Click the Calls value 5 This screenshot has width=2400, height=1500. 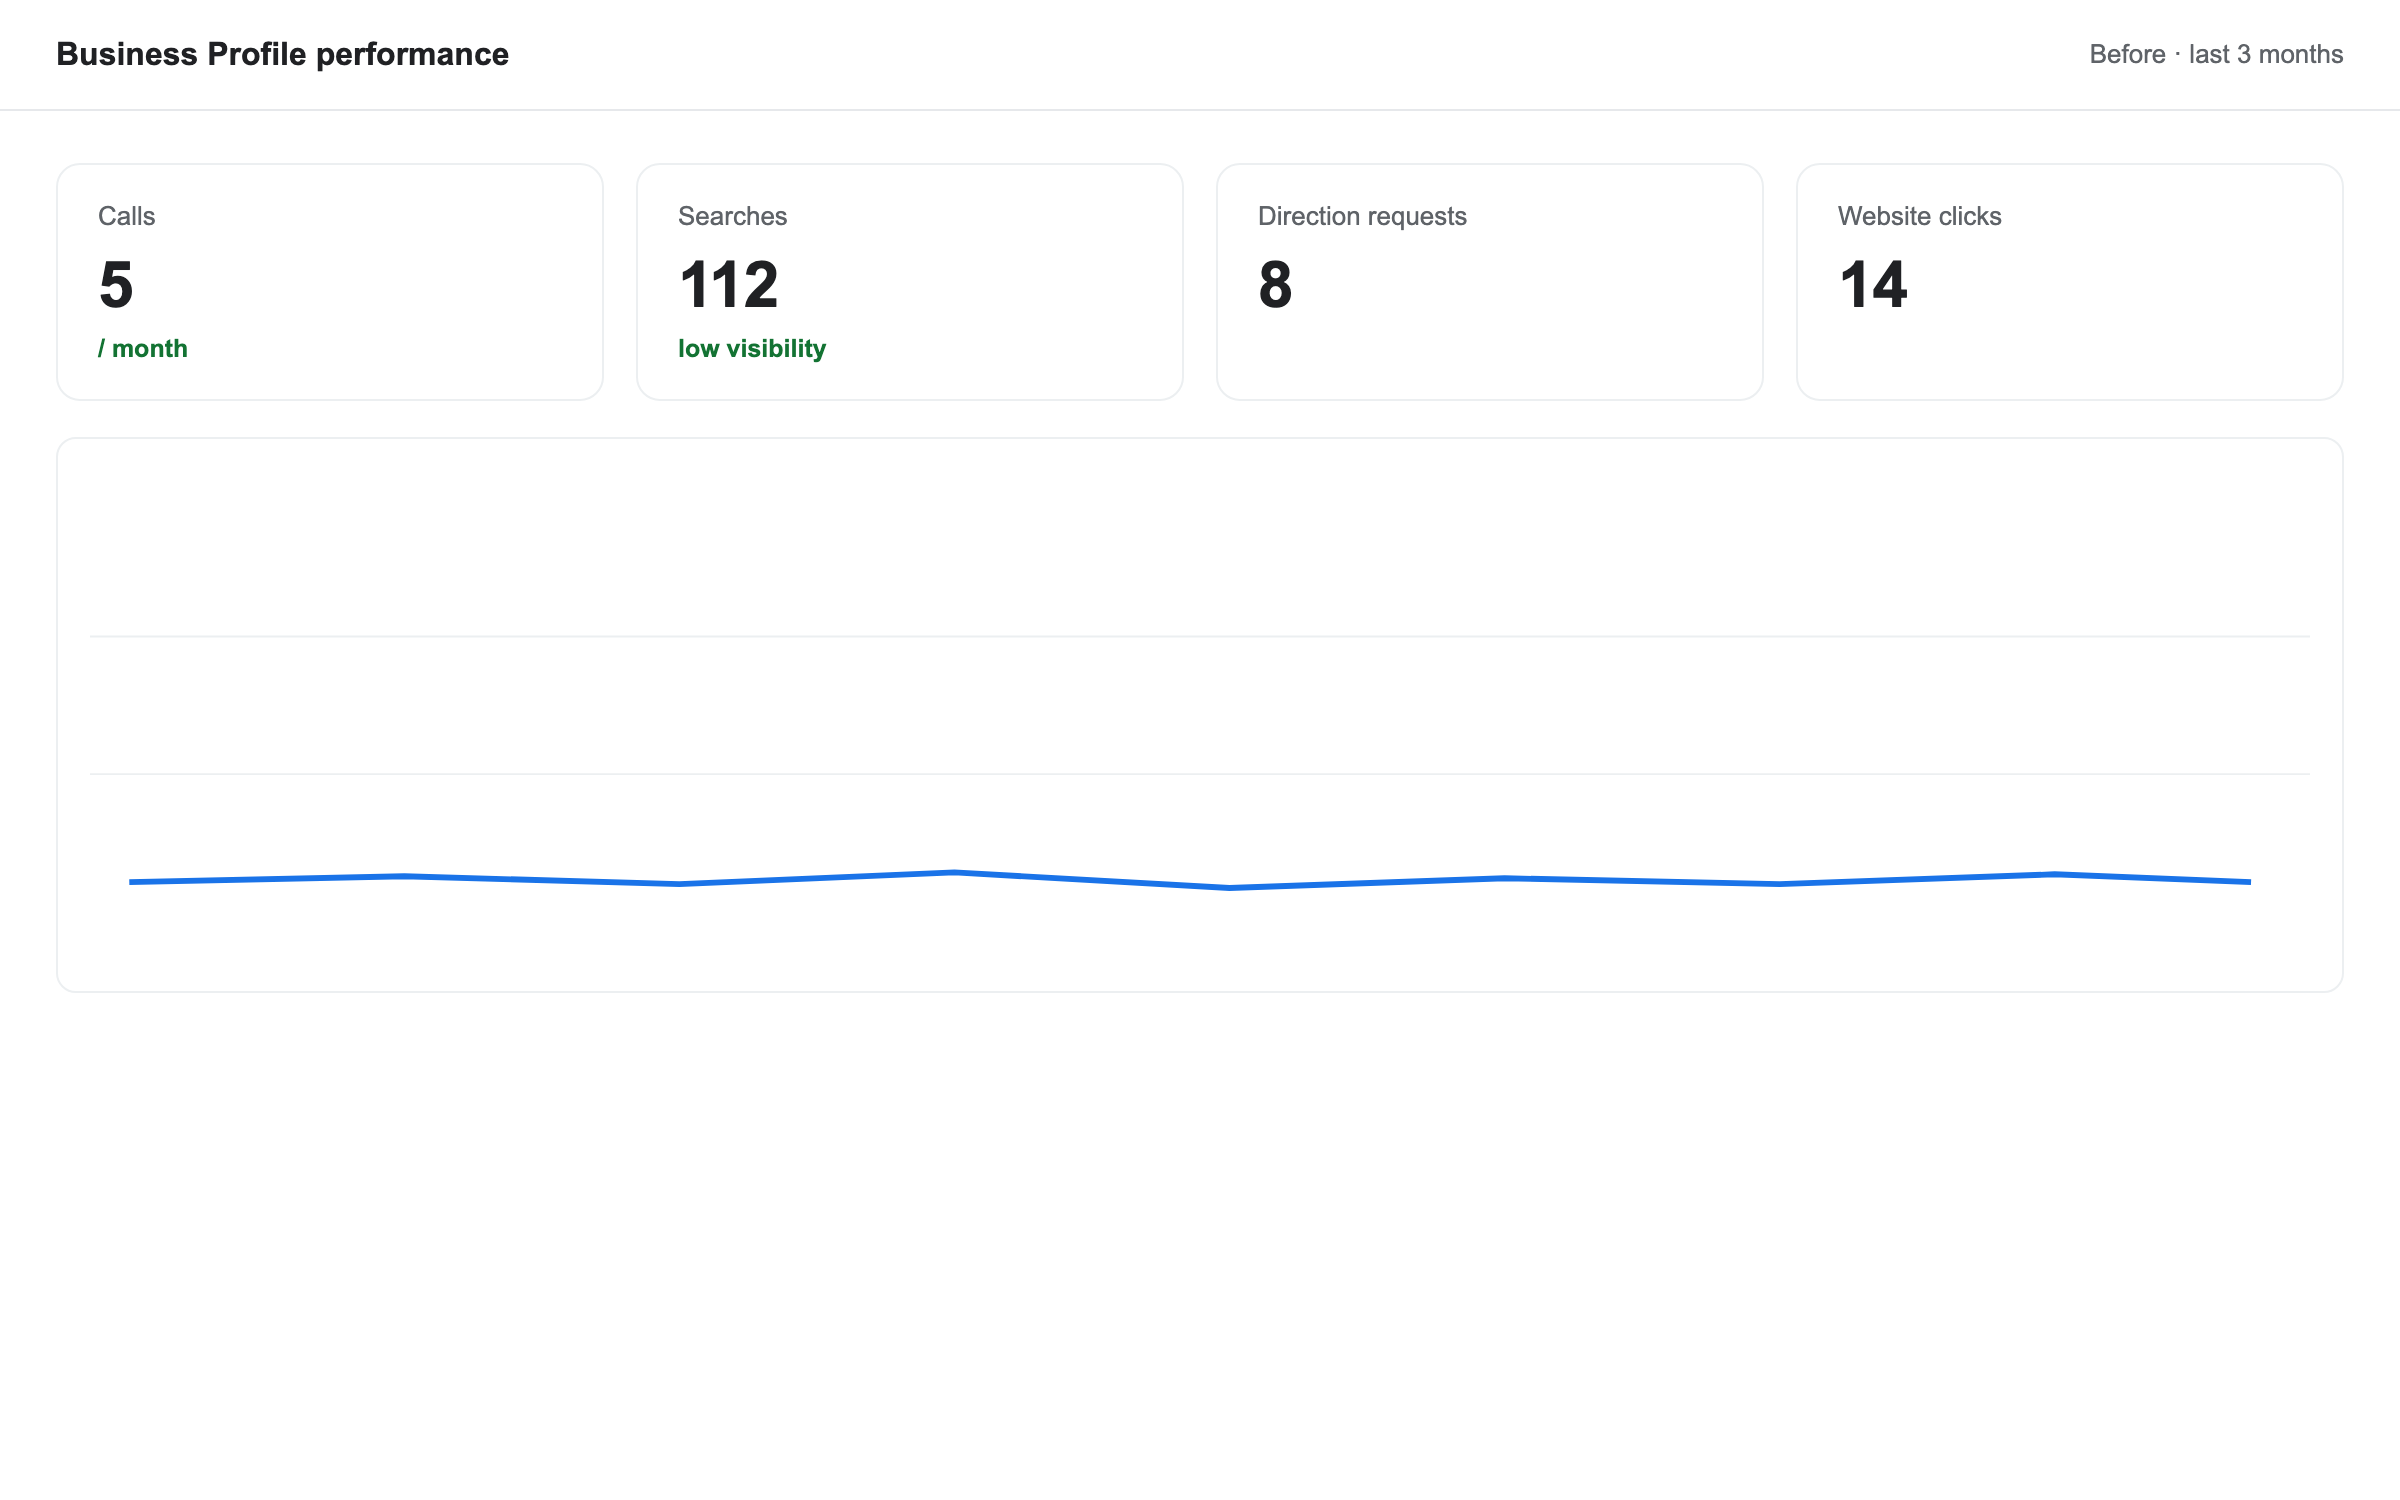[x=116, y=284]
